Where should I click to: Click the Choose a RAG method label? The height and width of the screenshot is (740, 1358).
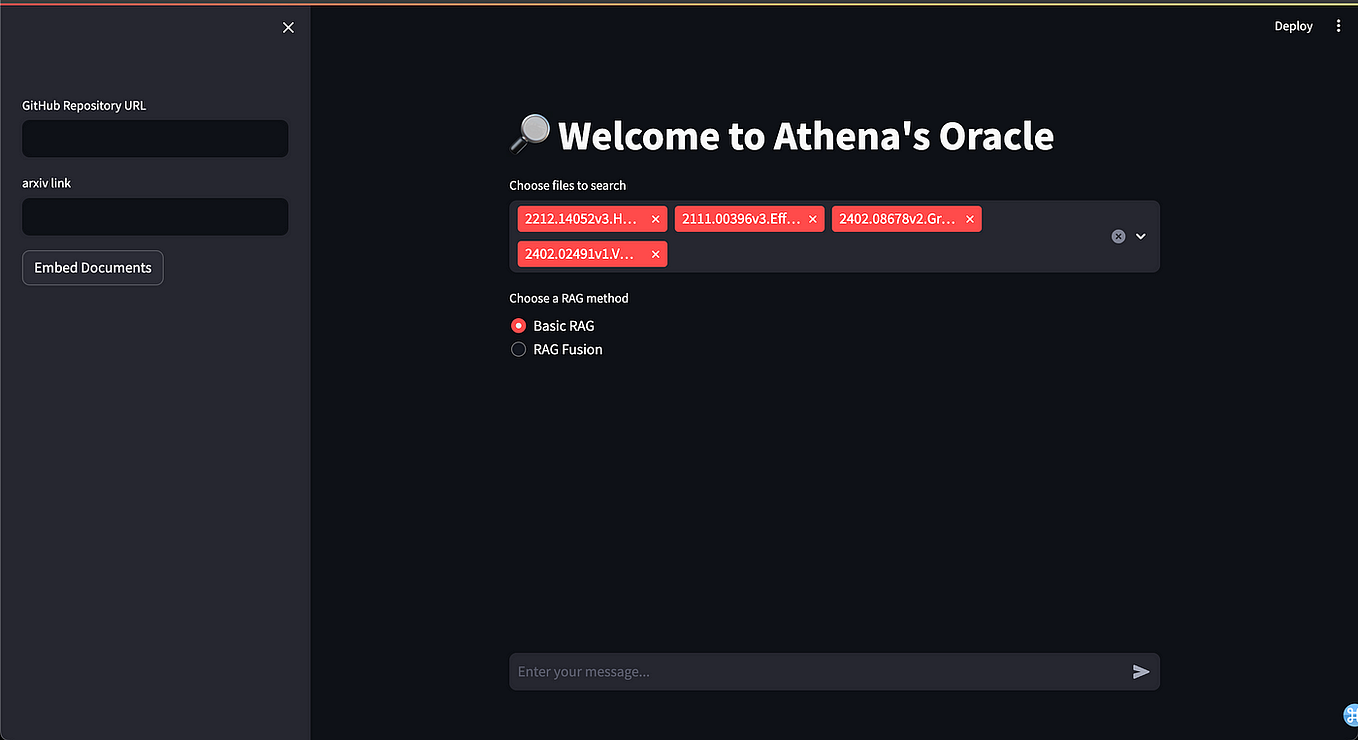tap(569, 298)
